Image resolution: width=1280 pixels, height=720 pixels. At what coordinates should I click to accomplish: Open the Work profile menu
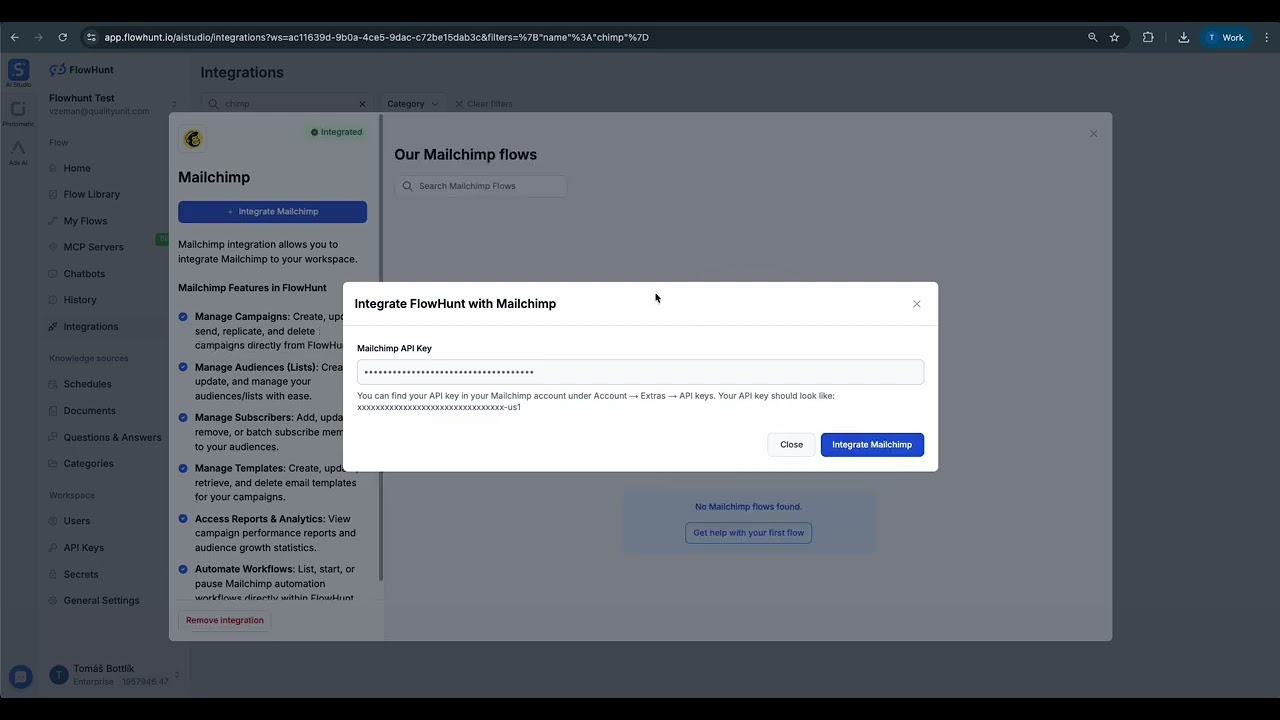tap(1225, 37)
